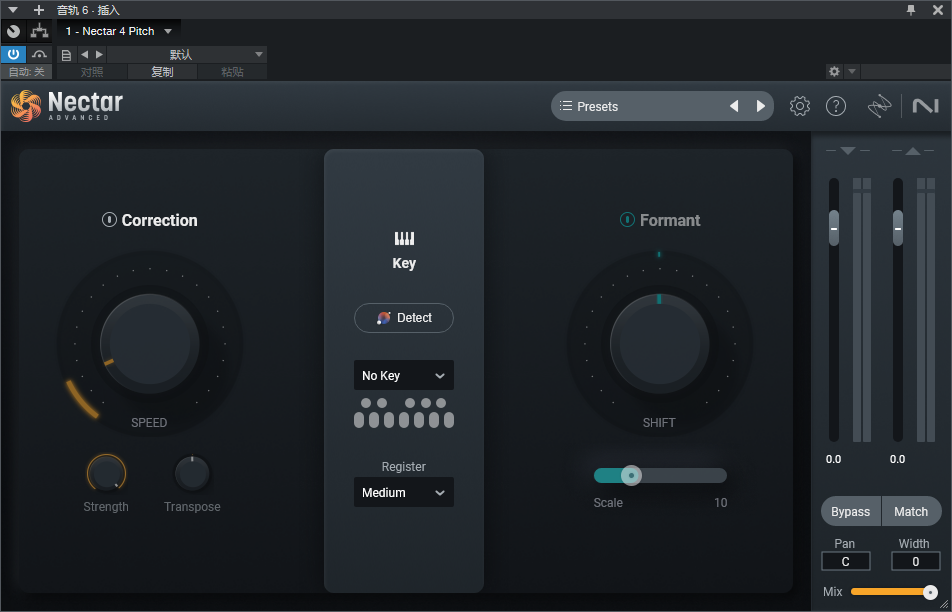The image size is (952, 612).
Task: Add insert with the plus icon
Action: click(x=39, y=10)
